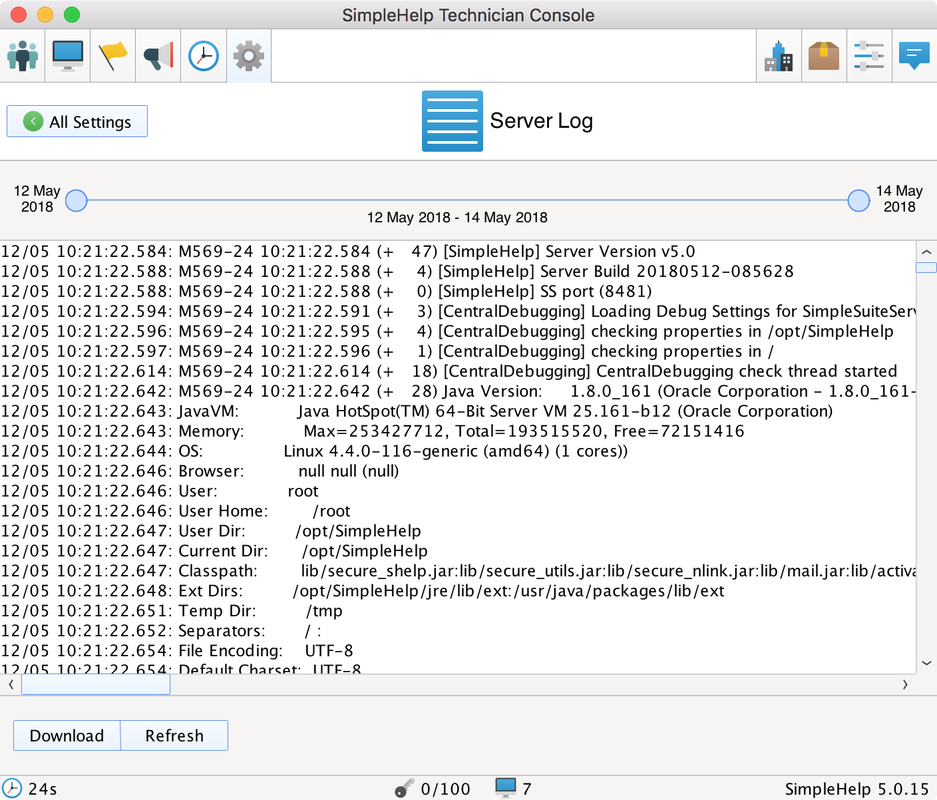Click the '12 May 2018 - 14 May 2018' range label
This screenshot has width=937, height=800.
point(457,217)
